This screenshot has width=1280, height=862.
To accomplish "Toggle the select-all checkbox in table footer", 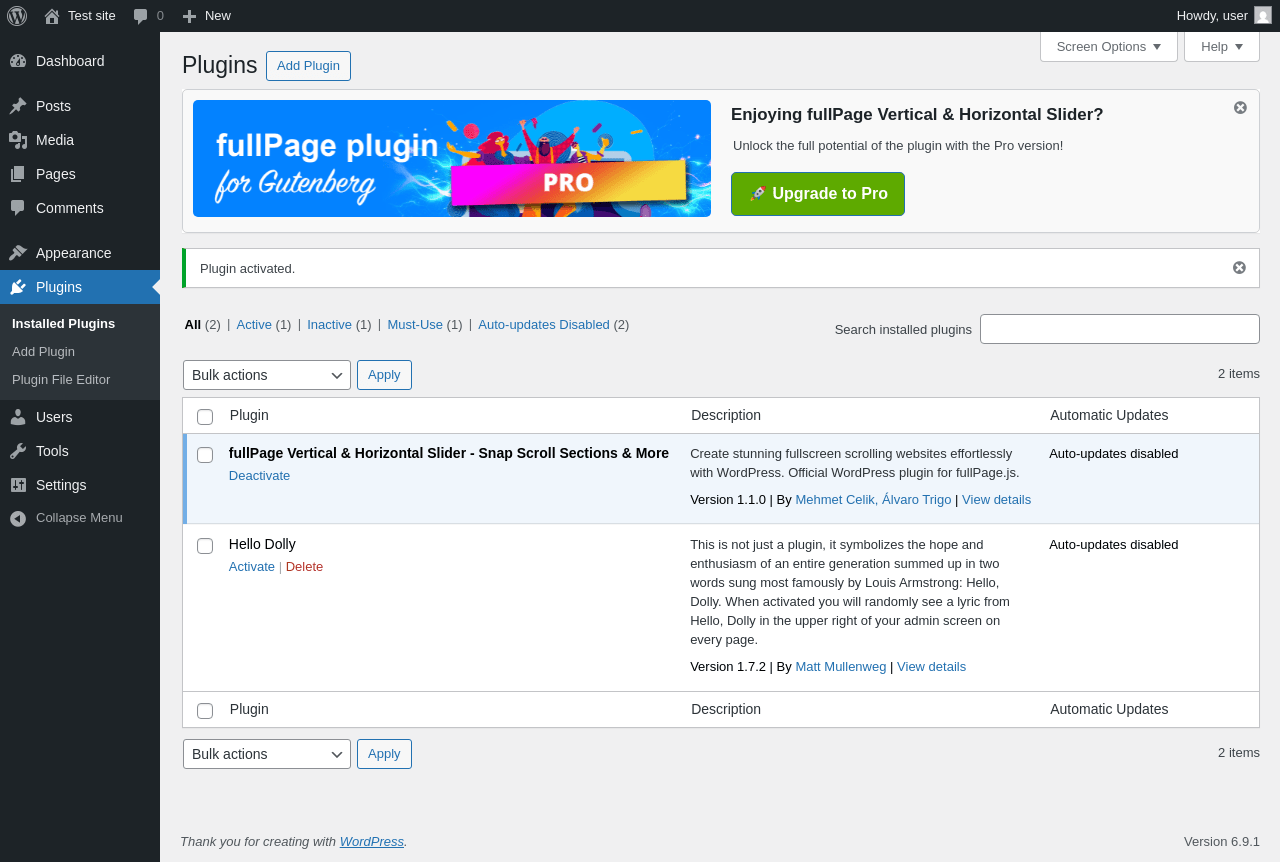I will click(x=205, y=711).
